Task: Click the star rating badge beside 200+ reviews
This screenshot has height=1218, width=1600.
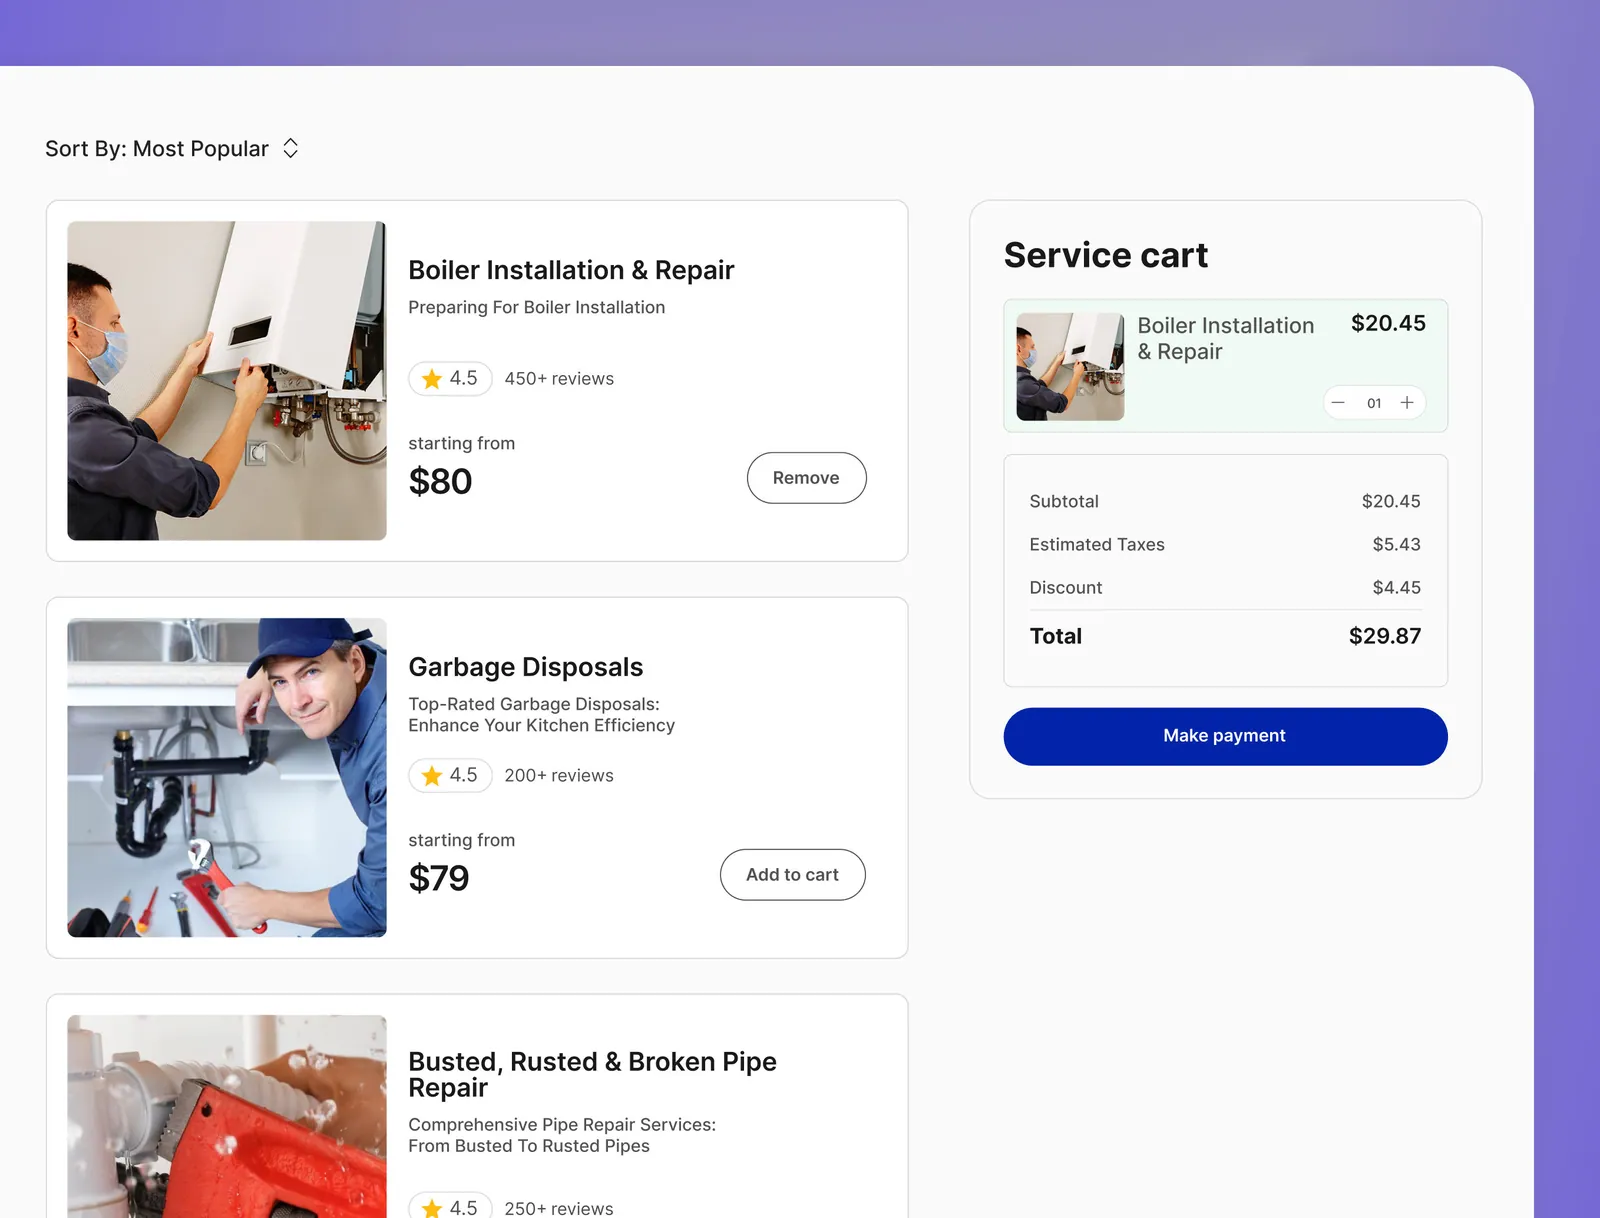Action: (x=450, y=776)
